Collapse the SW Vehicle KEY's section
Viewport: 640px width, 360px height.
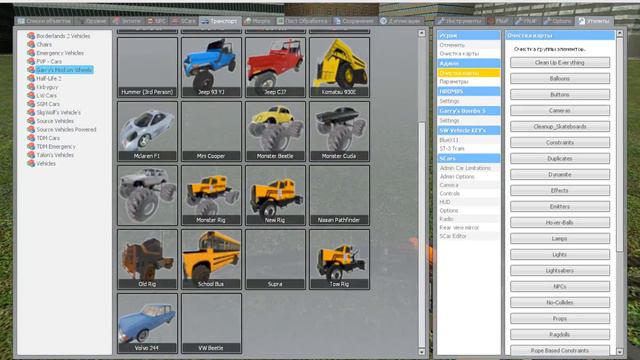pyautogui.click(x=469, y=130)
